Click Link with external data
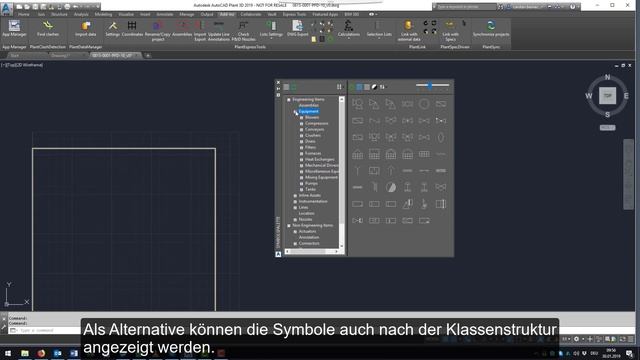Image resolution: width=640 pixels, height=360 pixels. 409,31
